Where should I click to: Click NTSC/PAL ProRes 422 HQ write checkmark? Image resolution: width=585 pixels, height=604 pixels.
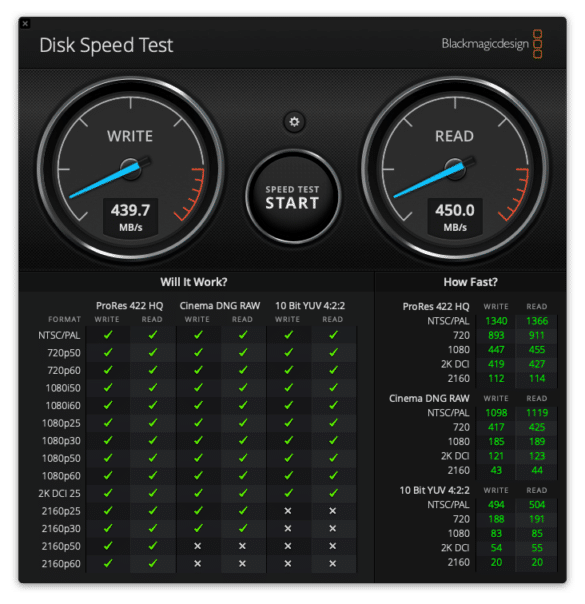(x=108, y=335)
